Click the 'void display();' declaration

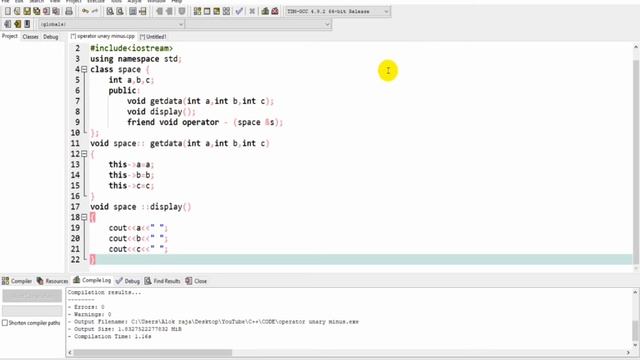coord(161,111)
